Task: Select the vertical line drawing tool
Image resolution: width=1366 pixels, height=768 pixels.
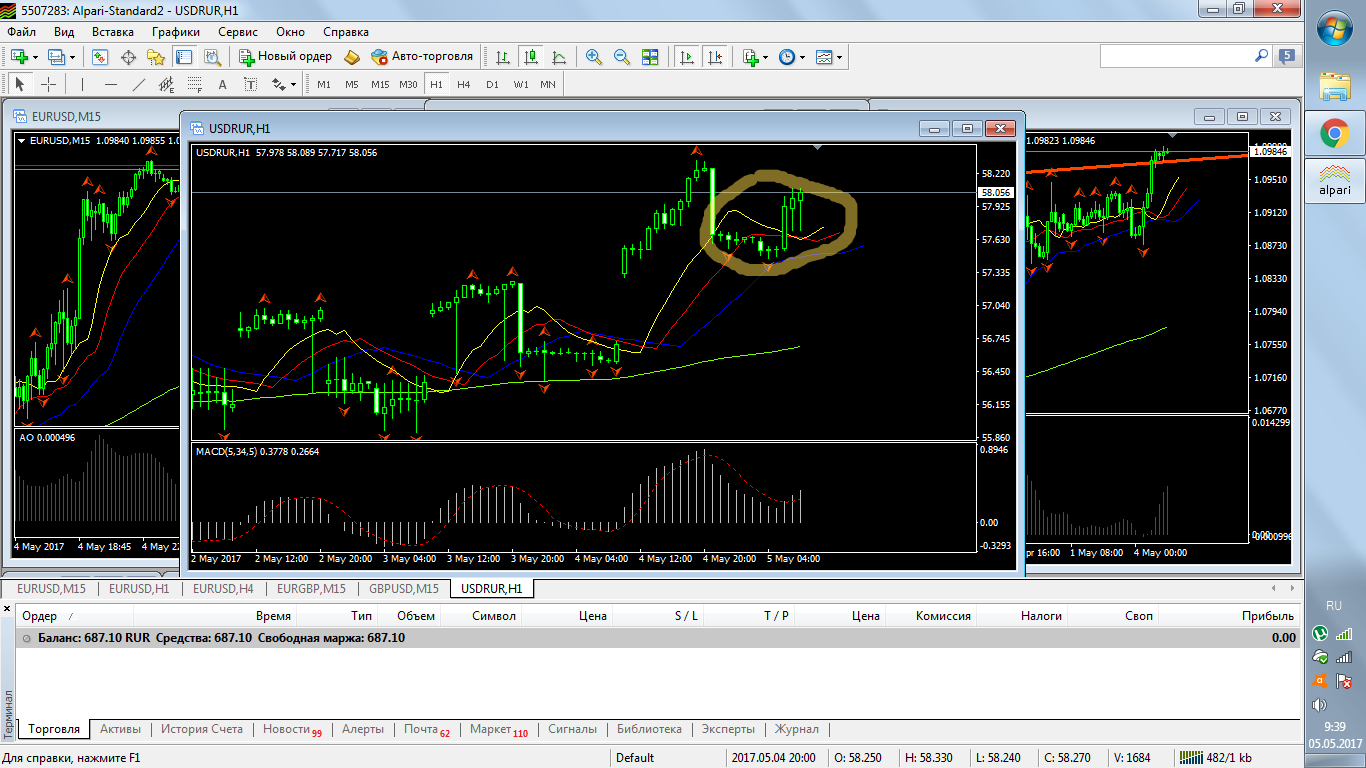Action: pos(83,84)
